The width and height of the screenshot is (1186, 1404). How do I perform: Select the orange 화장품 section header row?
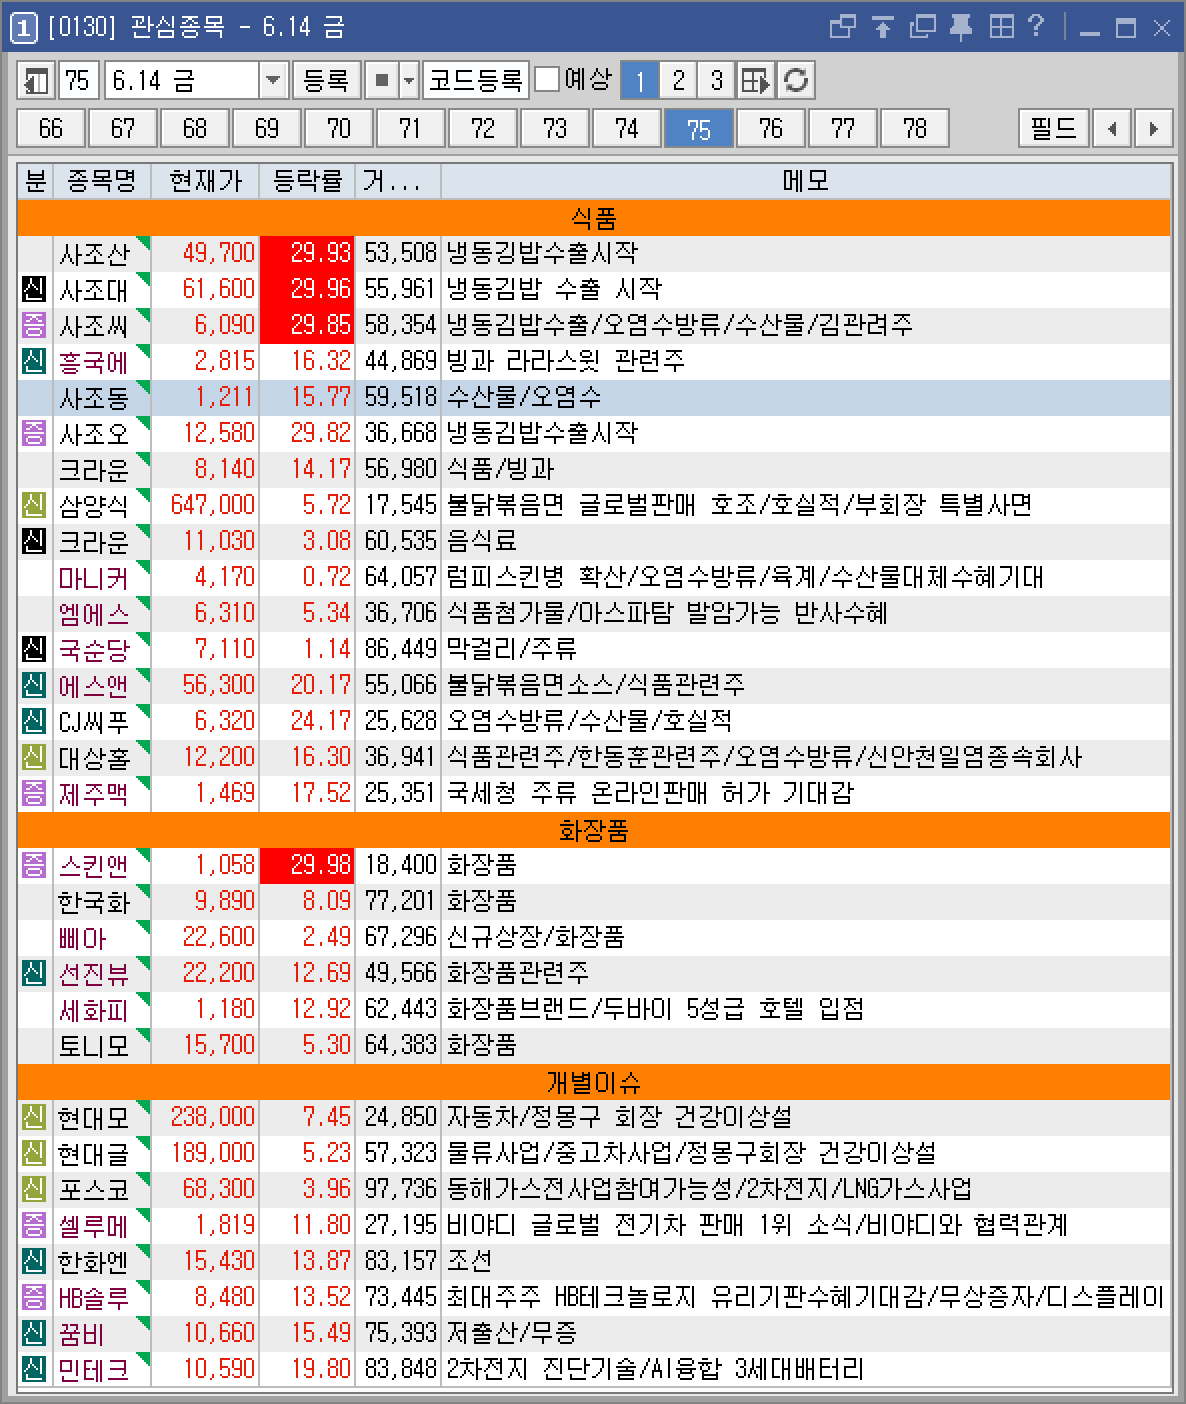[x=594, y=829]
